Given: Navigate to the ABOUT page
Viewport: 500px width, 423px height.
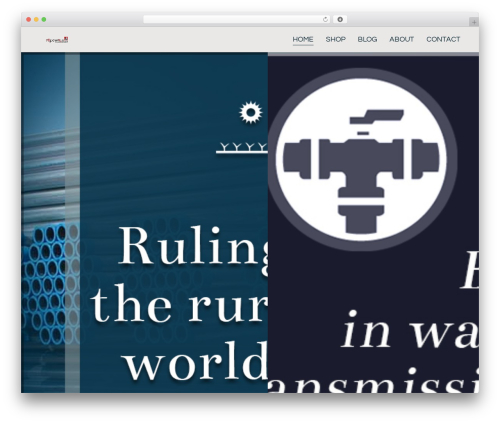Looking at the screenshot, I should [401, 39].
